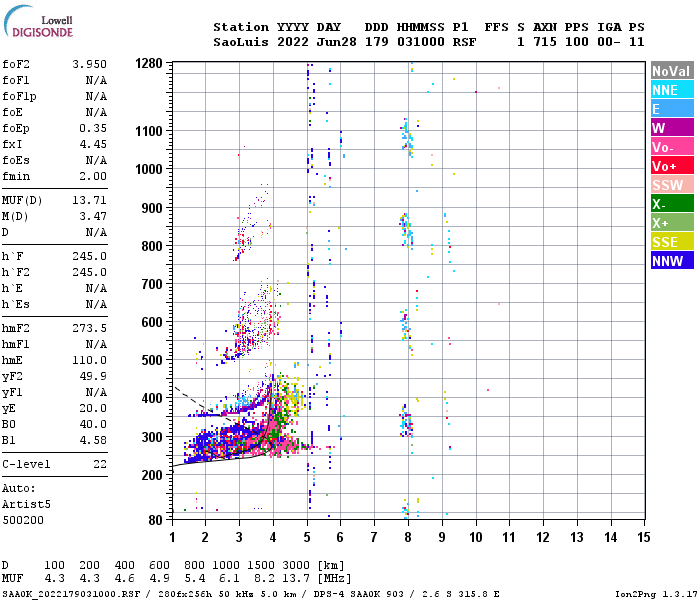Click the foF2 value 3.950
The image size is (700, 600).
[90, 64]
